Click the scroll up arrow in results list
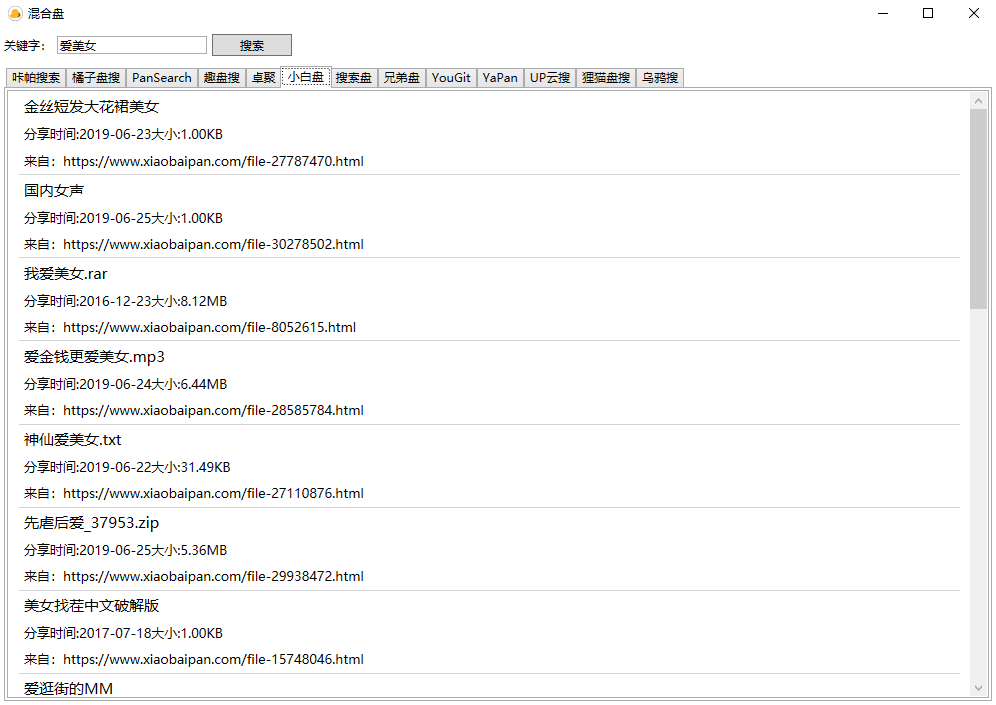Screen dimensions: 996x705 (x=978, y=100)
